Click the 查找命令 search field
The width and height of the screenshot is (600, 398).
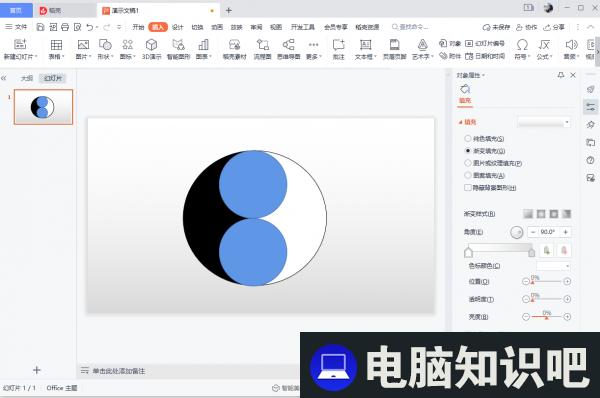pyautogui.click(x=410, y=27)
